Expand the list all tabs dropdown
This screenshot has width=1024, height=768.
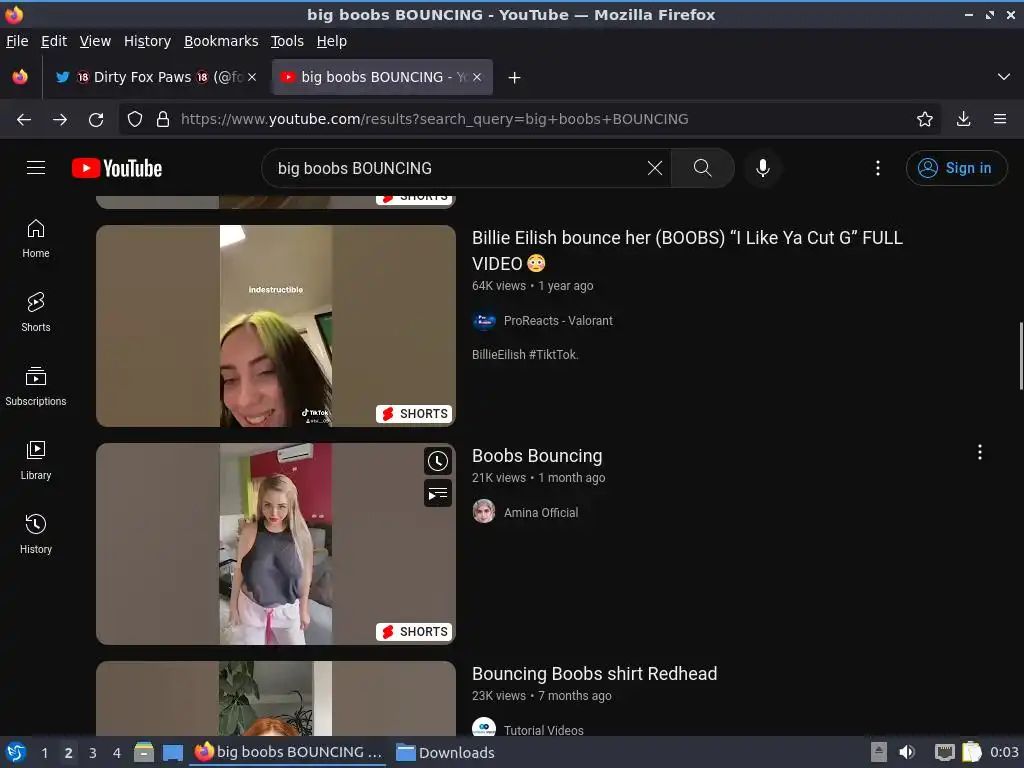pyautogui.click(x=1004, y=77)
